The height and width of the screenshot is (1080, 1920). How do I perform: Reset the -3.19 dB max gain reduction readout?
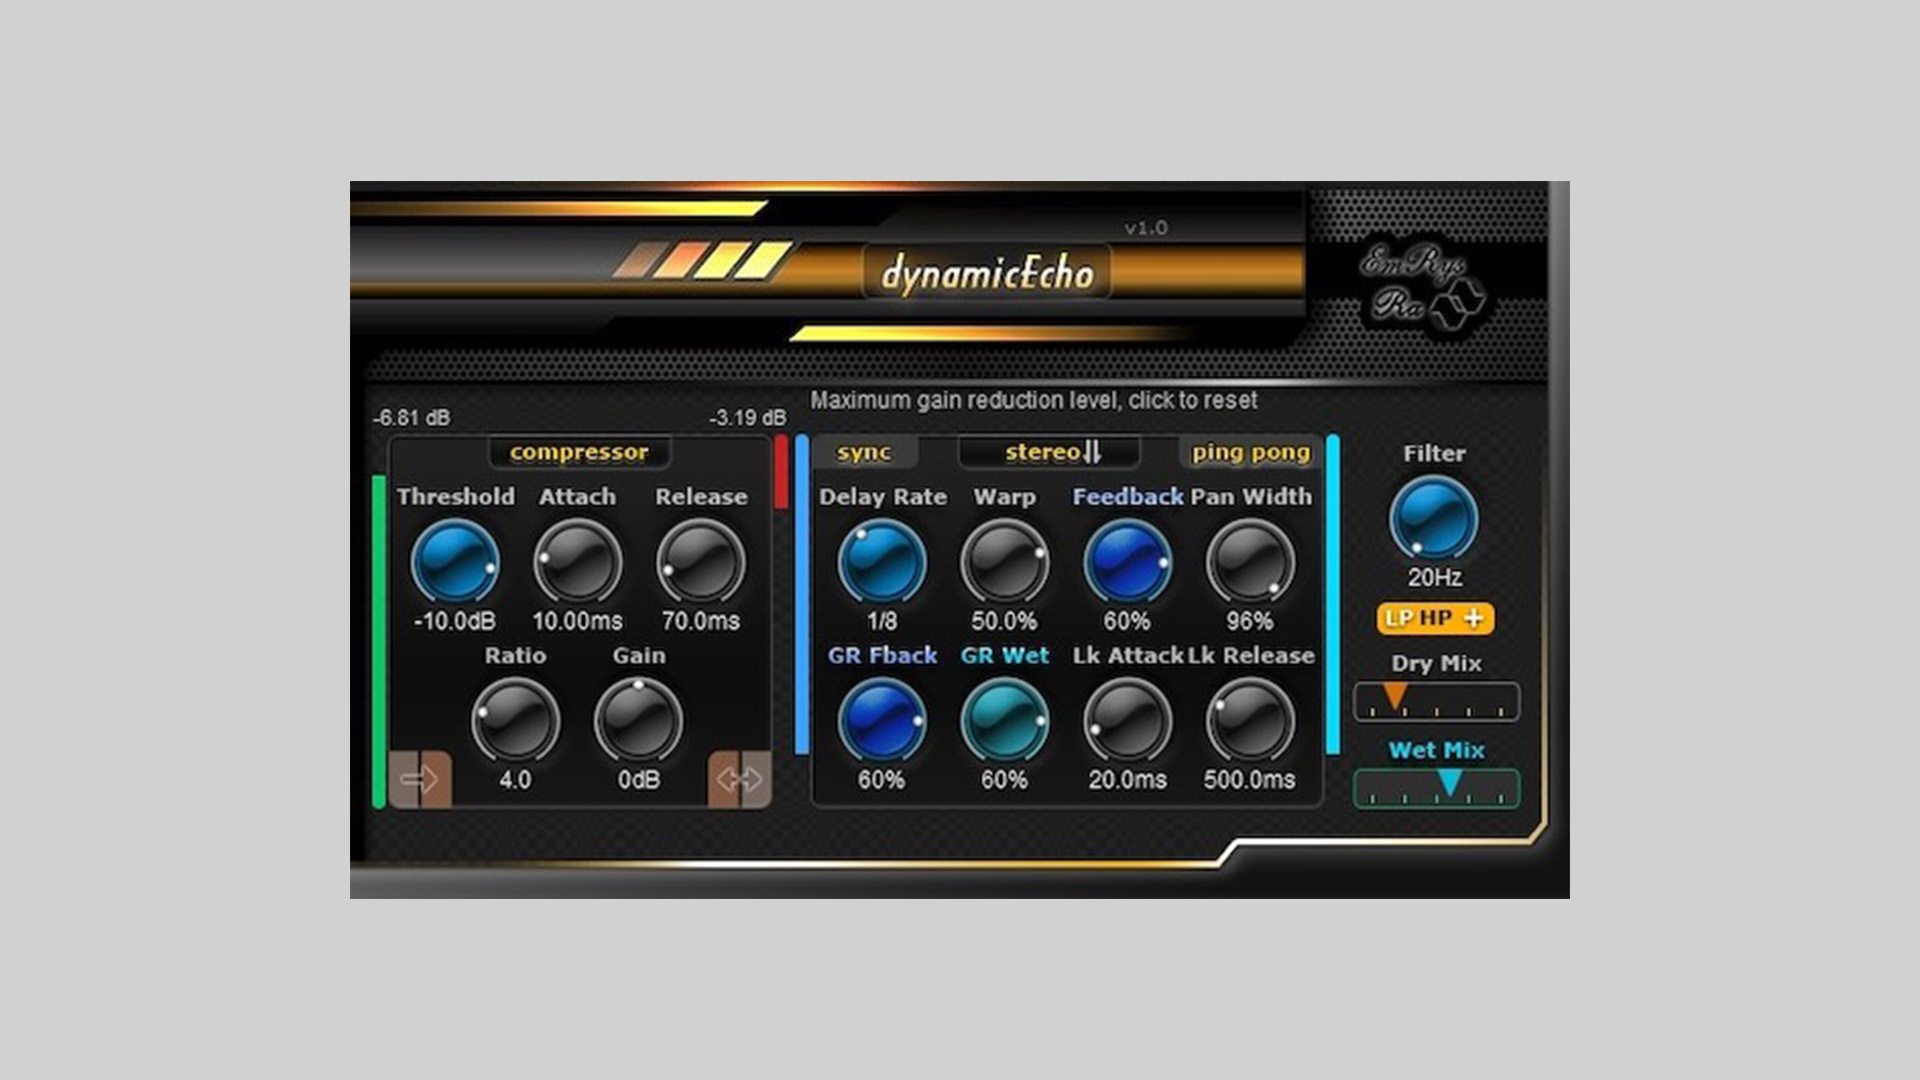click(x=747, y=418)
